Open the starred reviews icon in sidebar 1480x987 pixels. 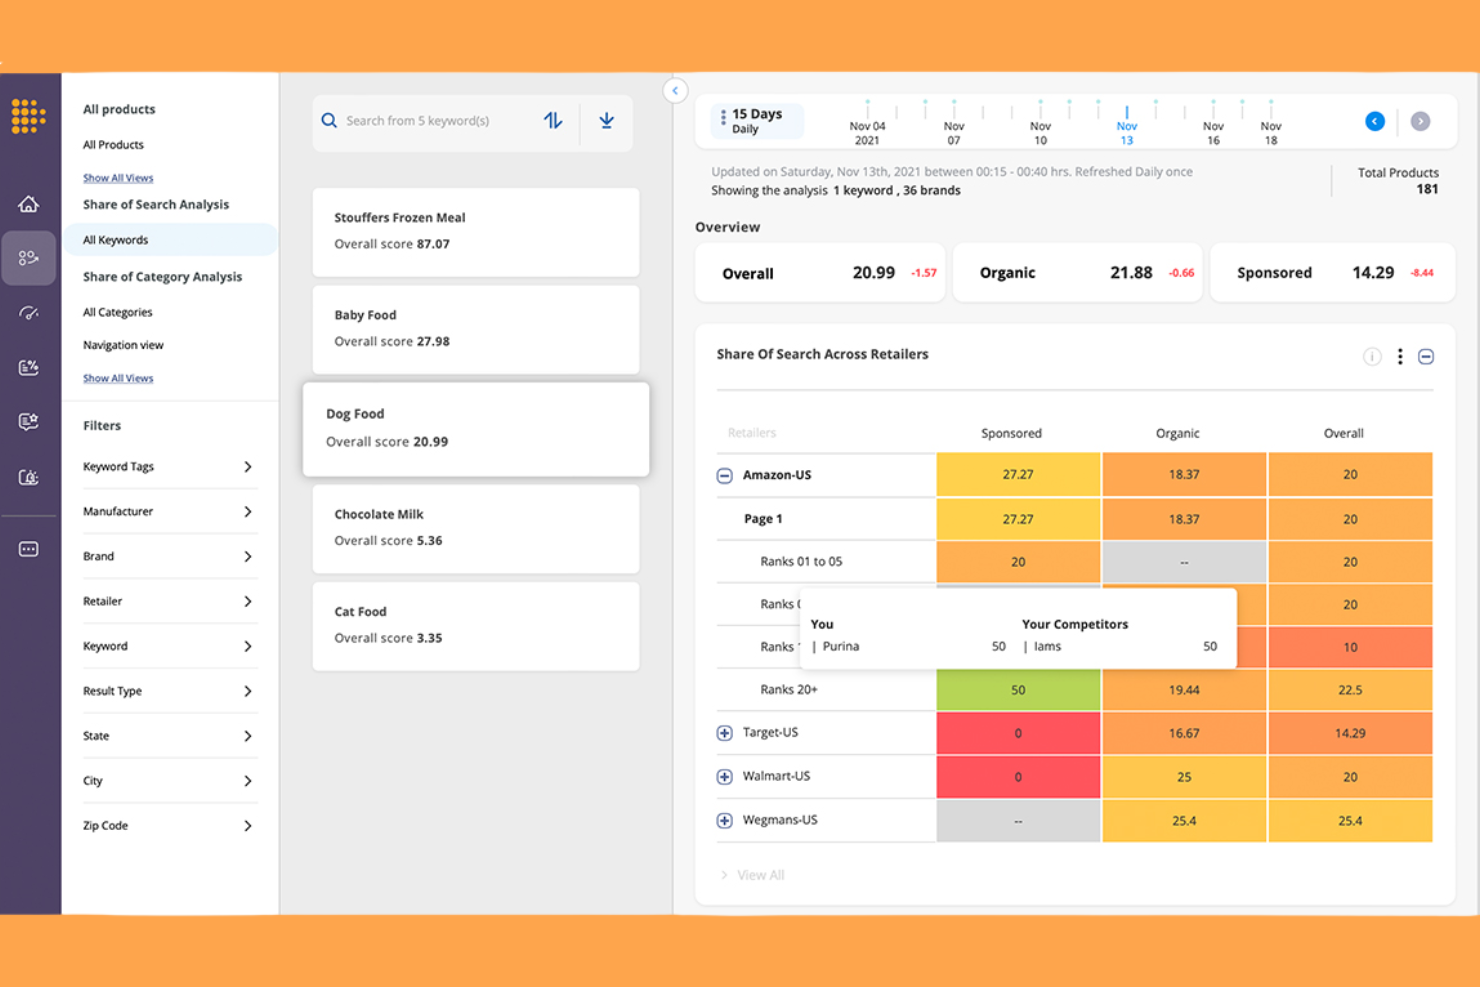(29, 421)
